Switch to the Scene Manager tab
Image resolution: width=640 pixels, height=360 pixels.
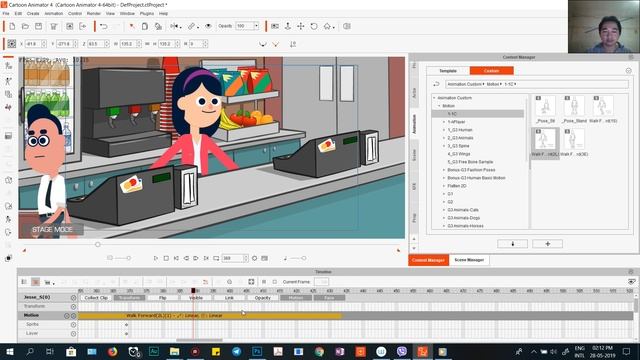[x=469, y=260]
